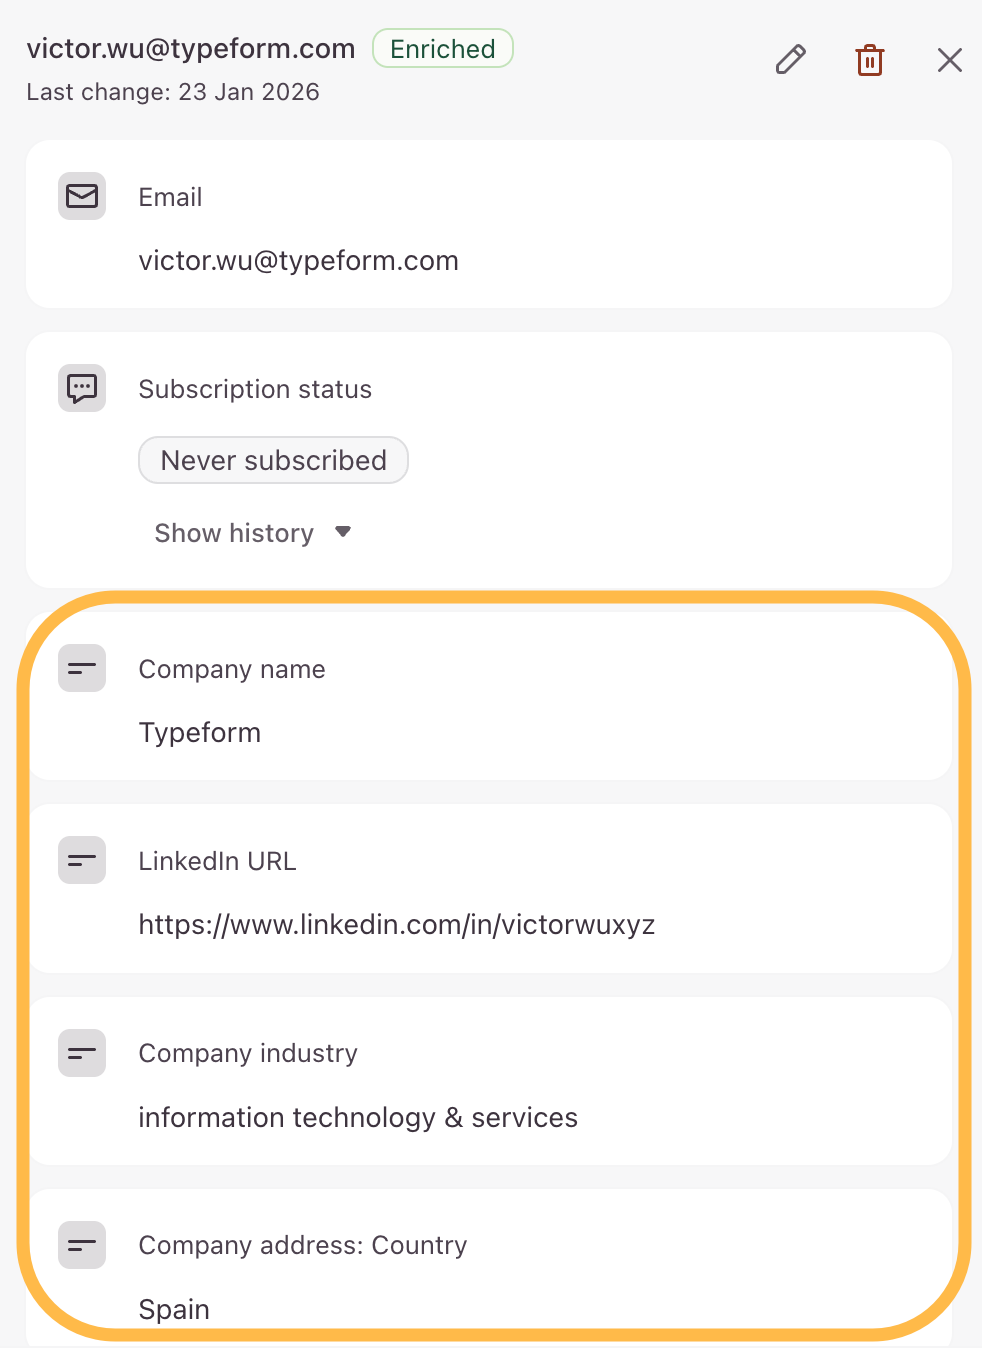Click the contact email header title

[x=191, y=49]
